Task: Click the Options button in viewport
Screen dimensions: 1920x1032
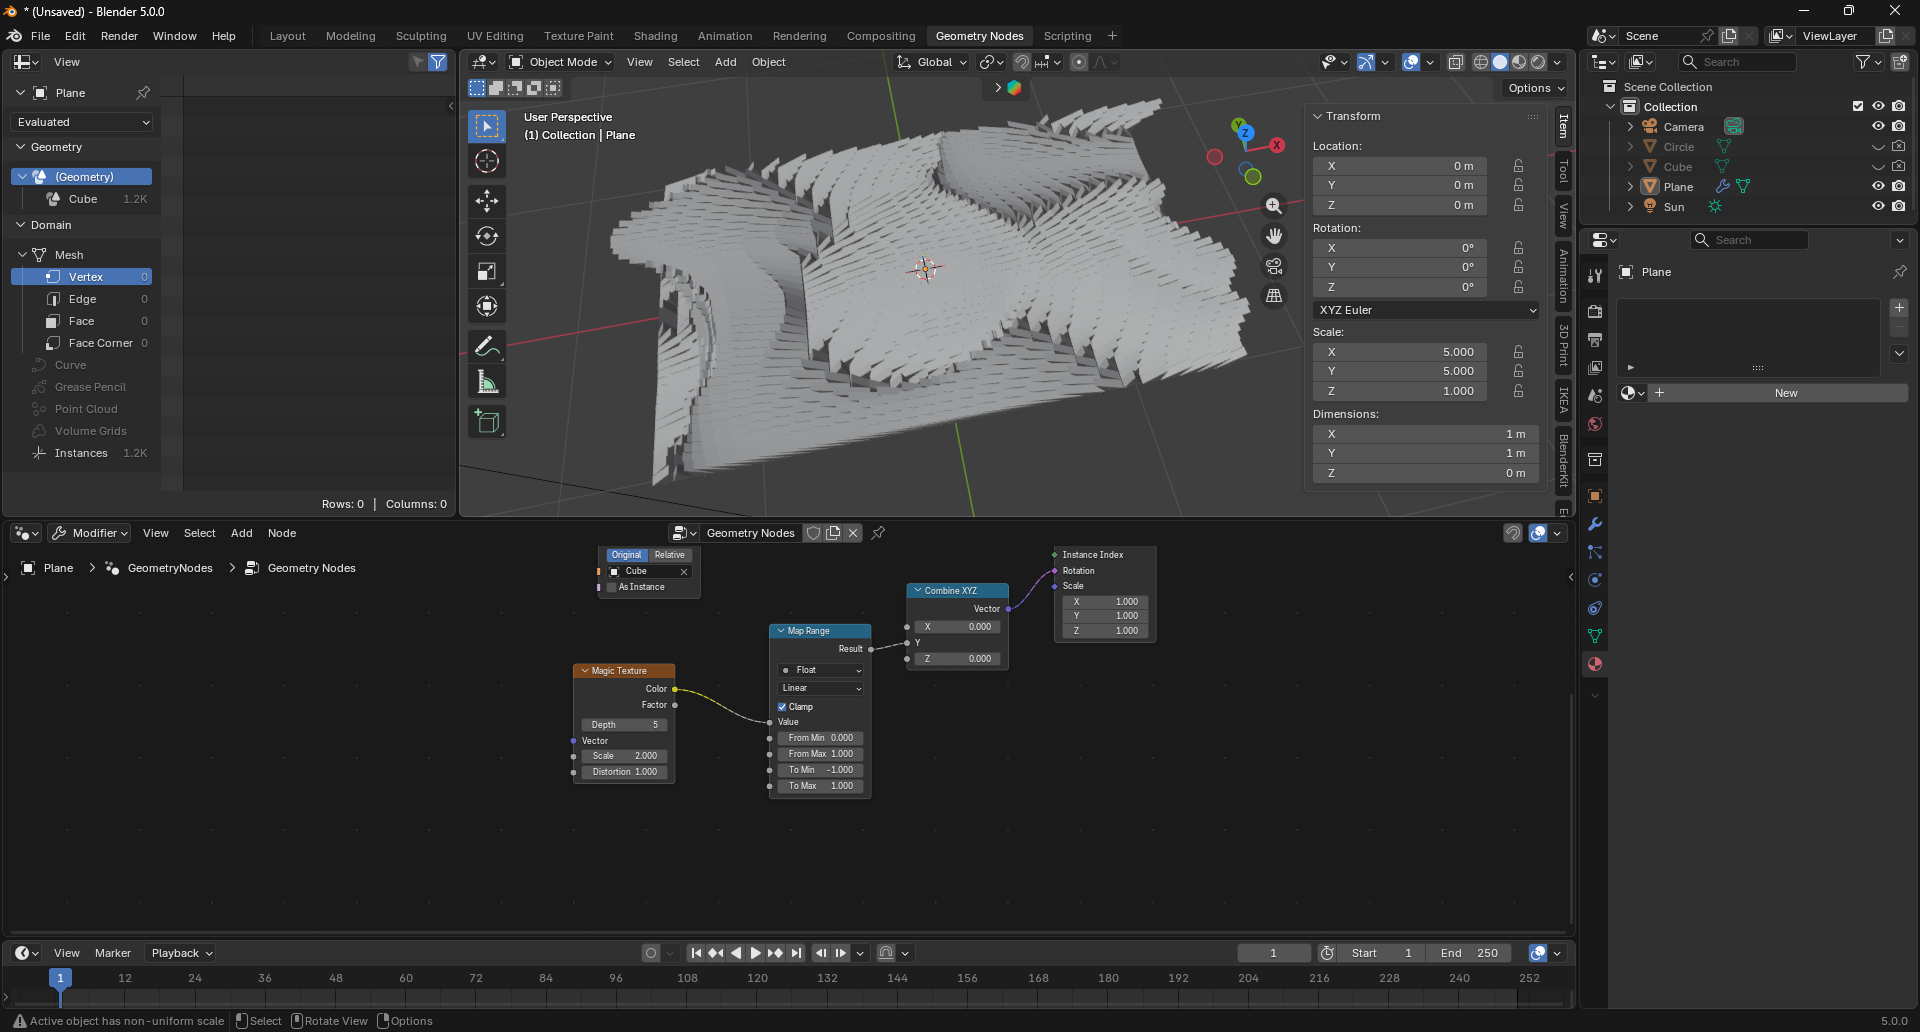Action: click(x=1535, y=88)
